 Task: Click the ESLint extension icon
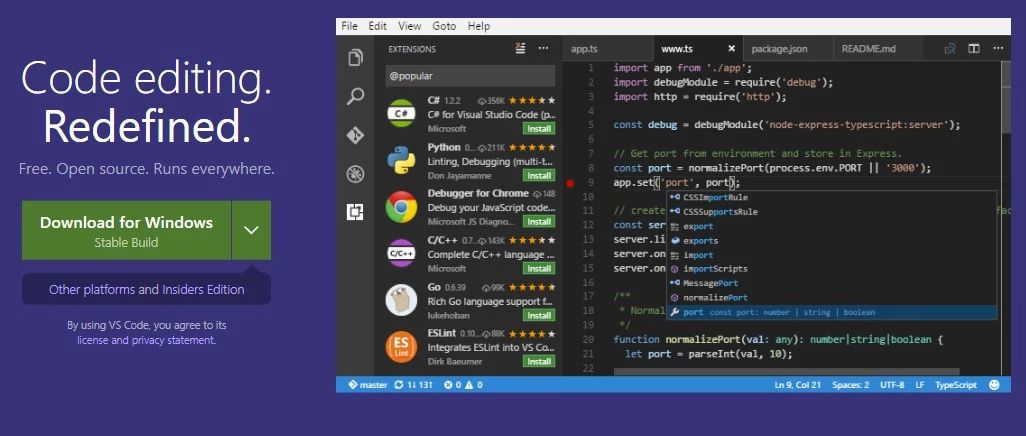tap(401, 348)
